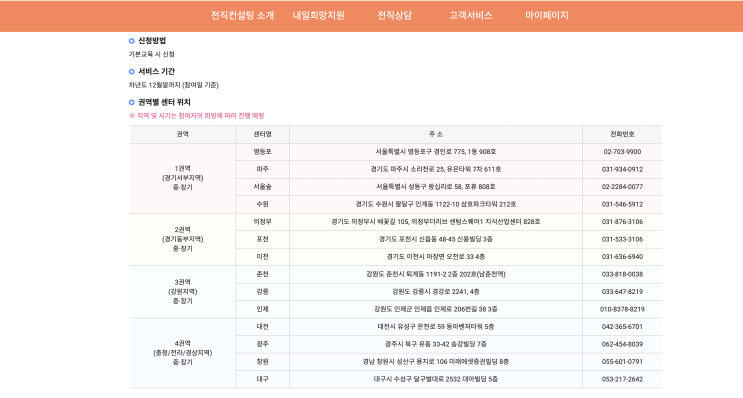Click the 파주 center name

pyautogui.click(x=263, y=170)
